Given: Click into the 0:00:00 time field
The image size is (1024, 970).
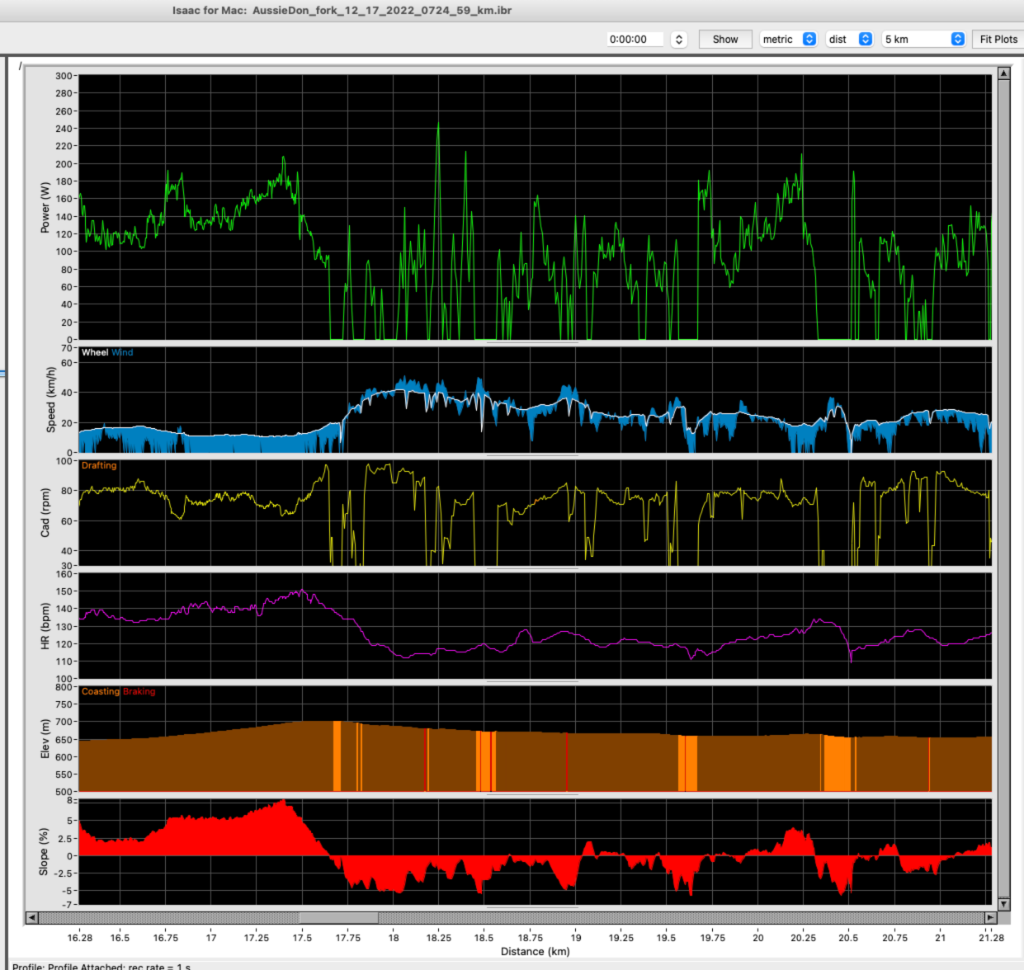Looking at the screenshot, I should [x=637, y=39].
